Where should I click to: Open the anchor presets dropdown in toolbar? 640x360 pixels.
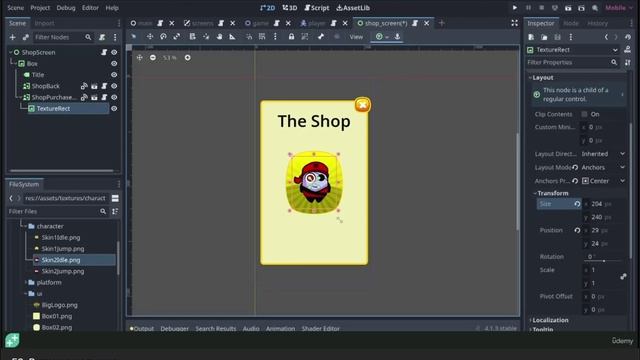[382, 37]
